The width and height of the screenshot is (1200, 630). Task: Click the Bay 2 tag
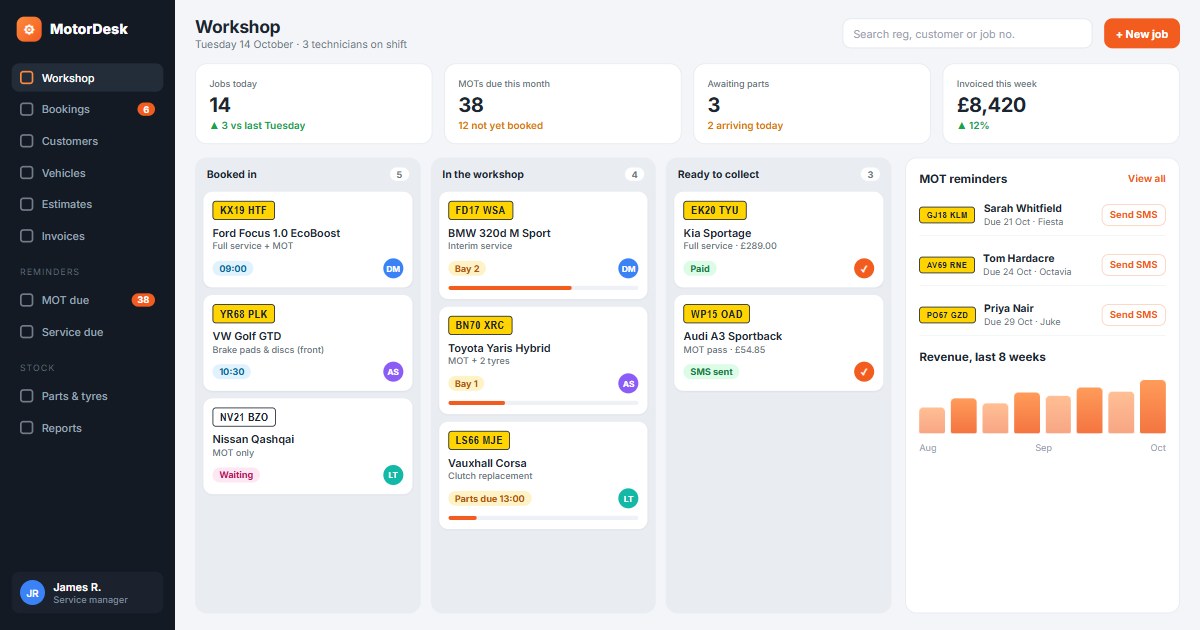pos(467,269)
